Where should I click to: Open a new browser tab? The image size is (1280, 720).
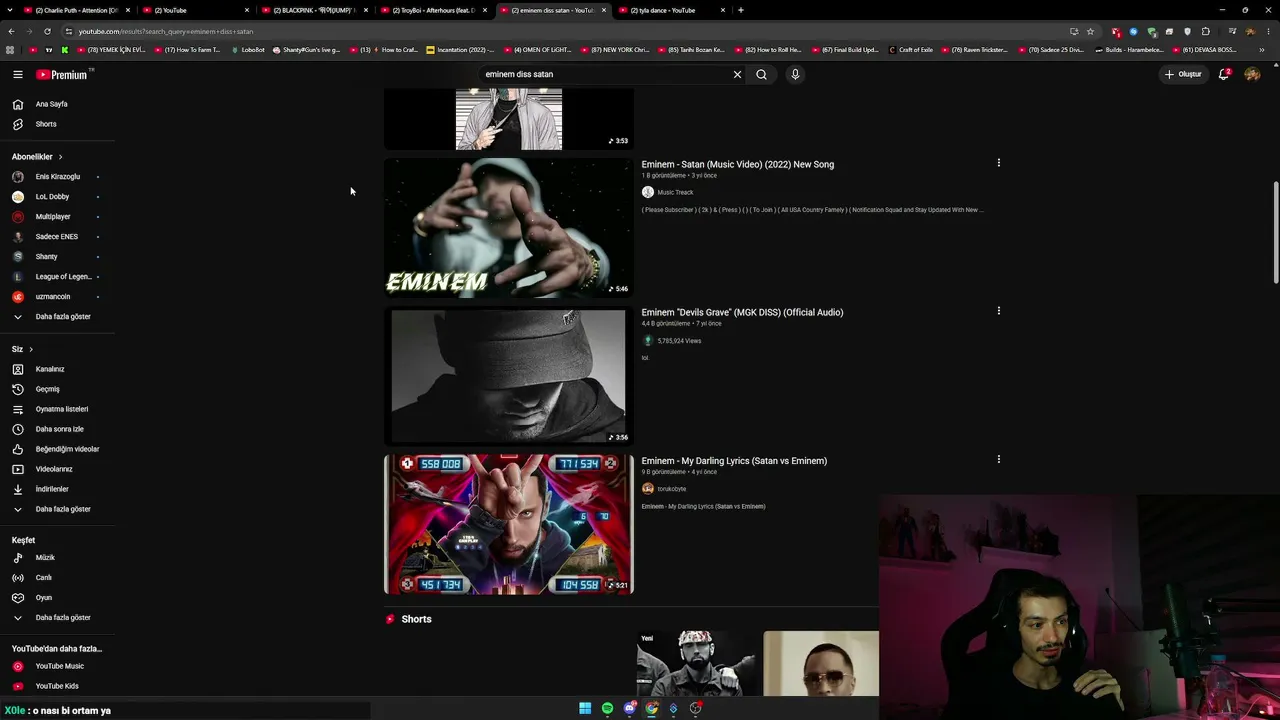[740, 10]
